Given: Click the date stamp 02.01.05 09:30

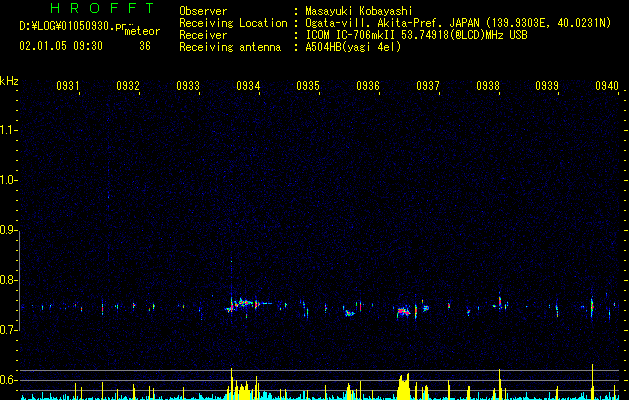Looking at the screenshot, I should [x=61, y=46].
